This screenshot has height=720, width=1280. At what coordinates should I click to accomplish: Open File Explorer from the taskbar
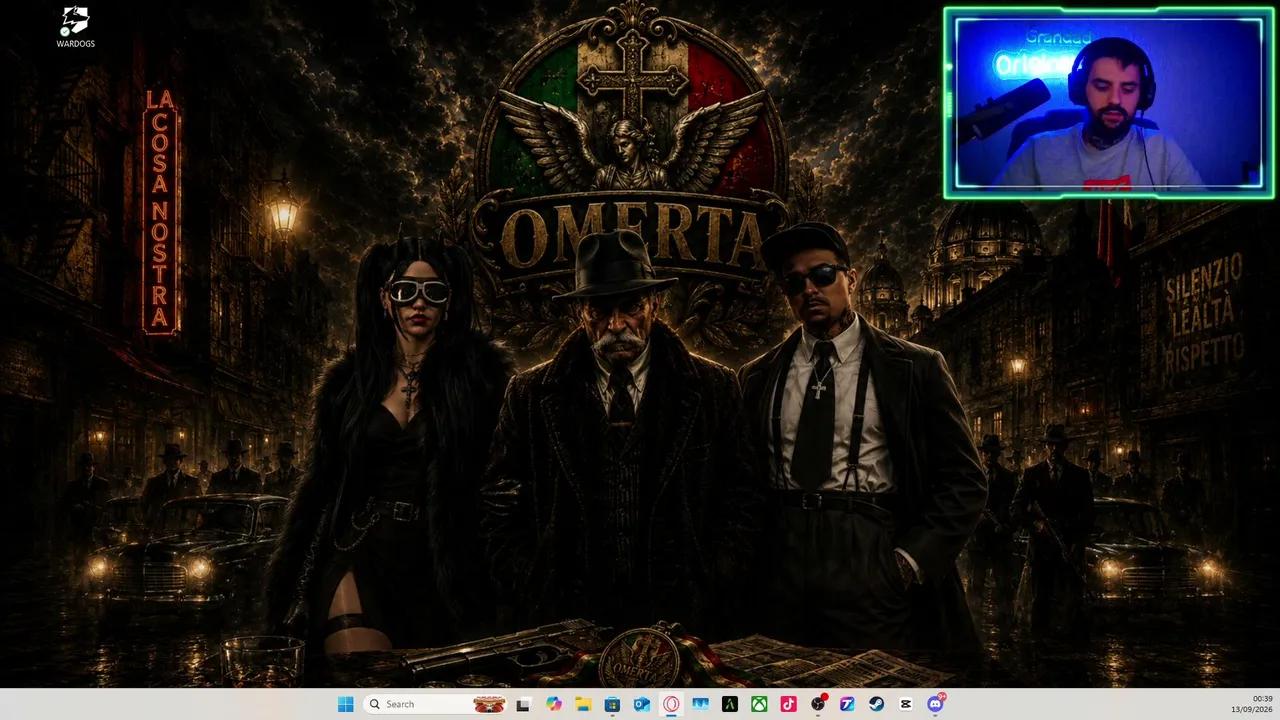(x=582, y=704)
